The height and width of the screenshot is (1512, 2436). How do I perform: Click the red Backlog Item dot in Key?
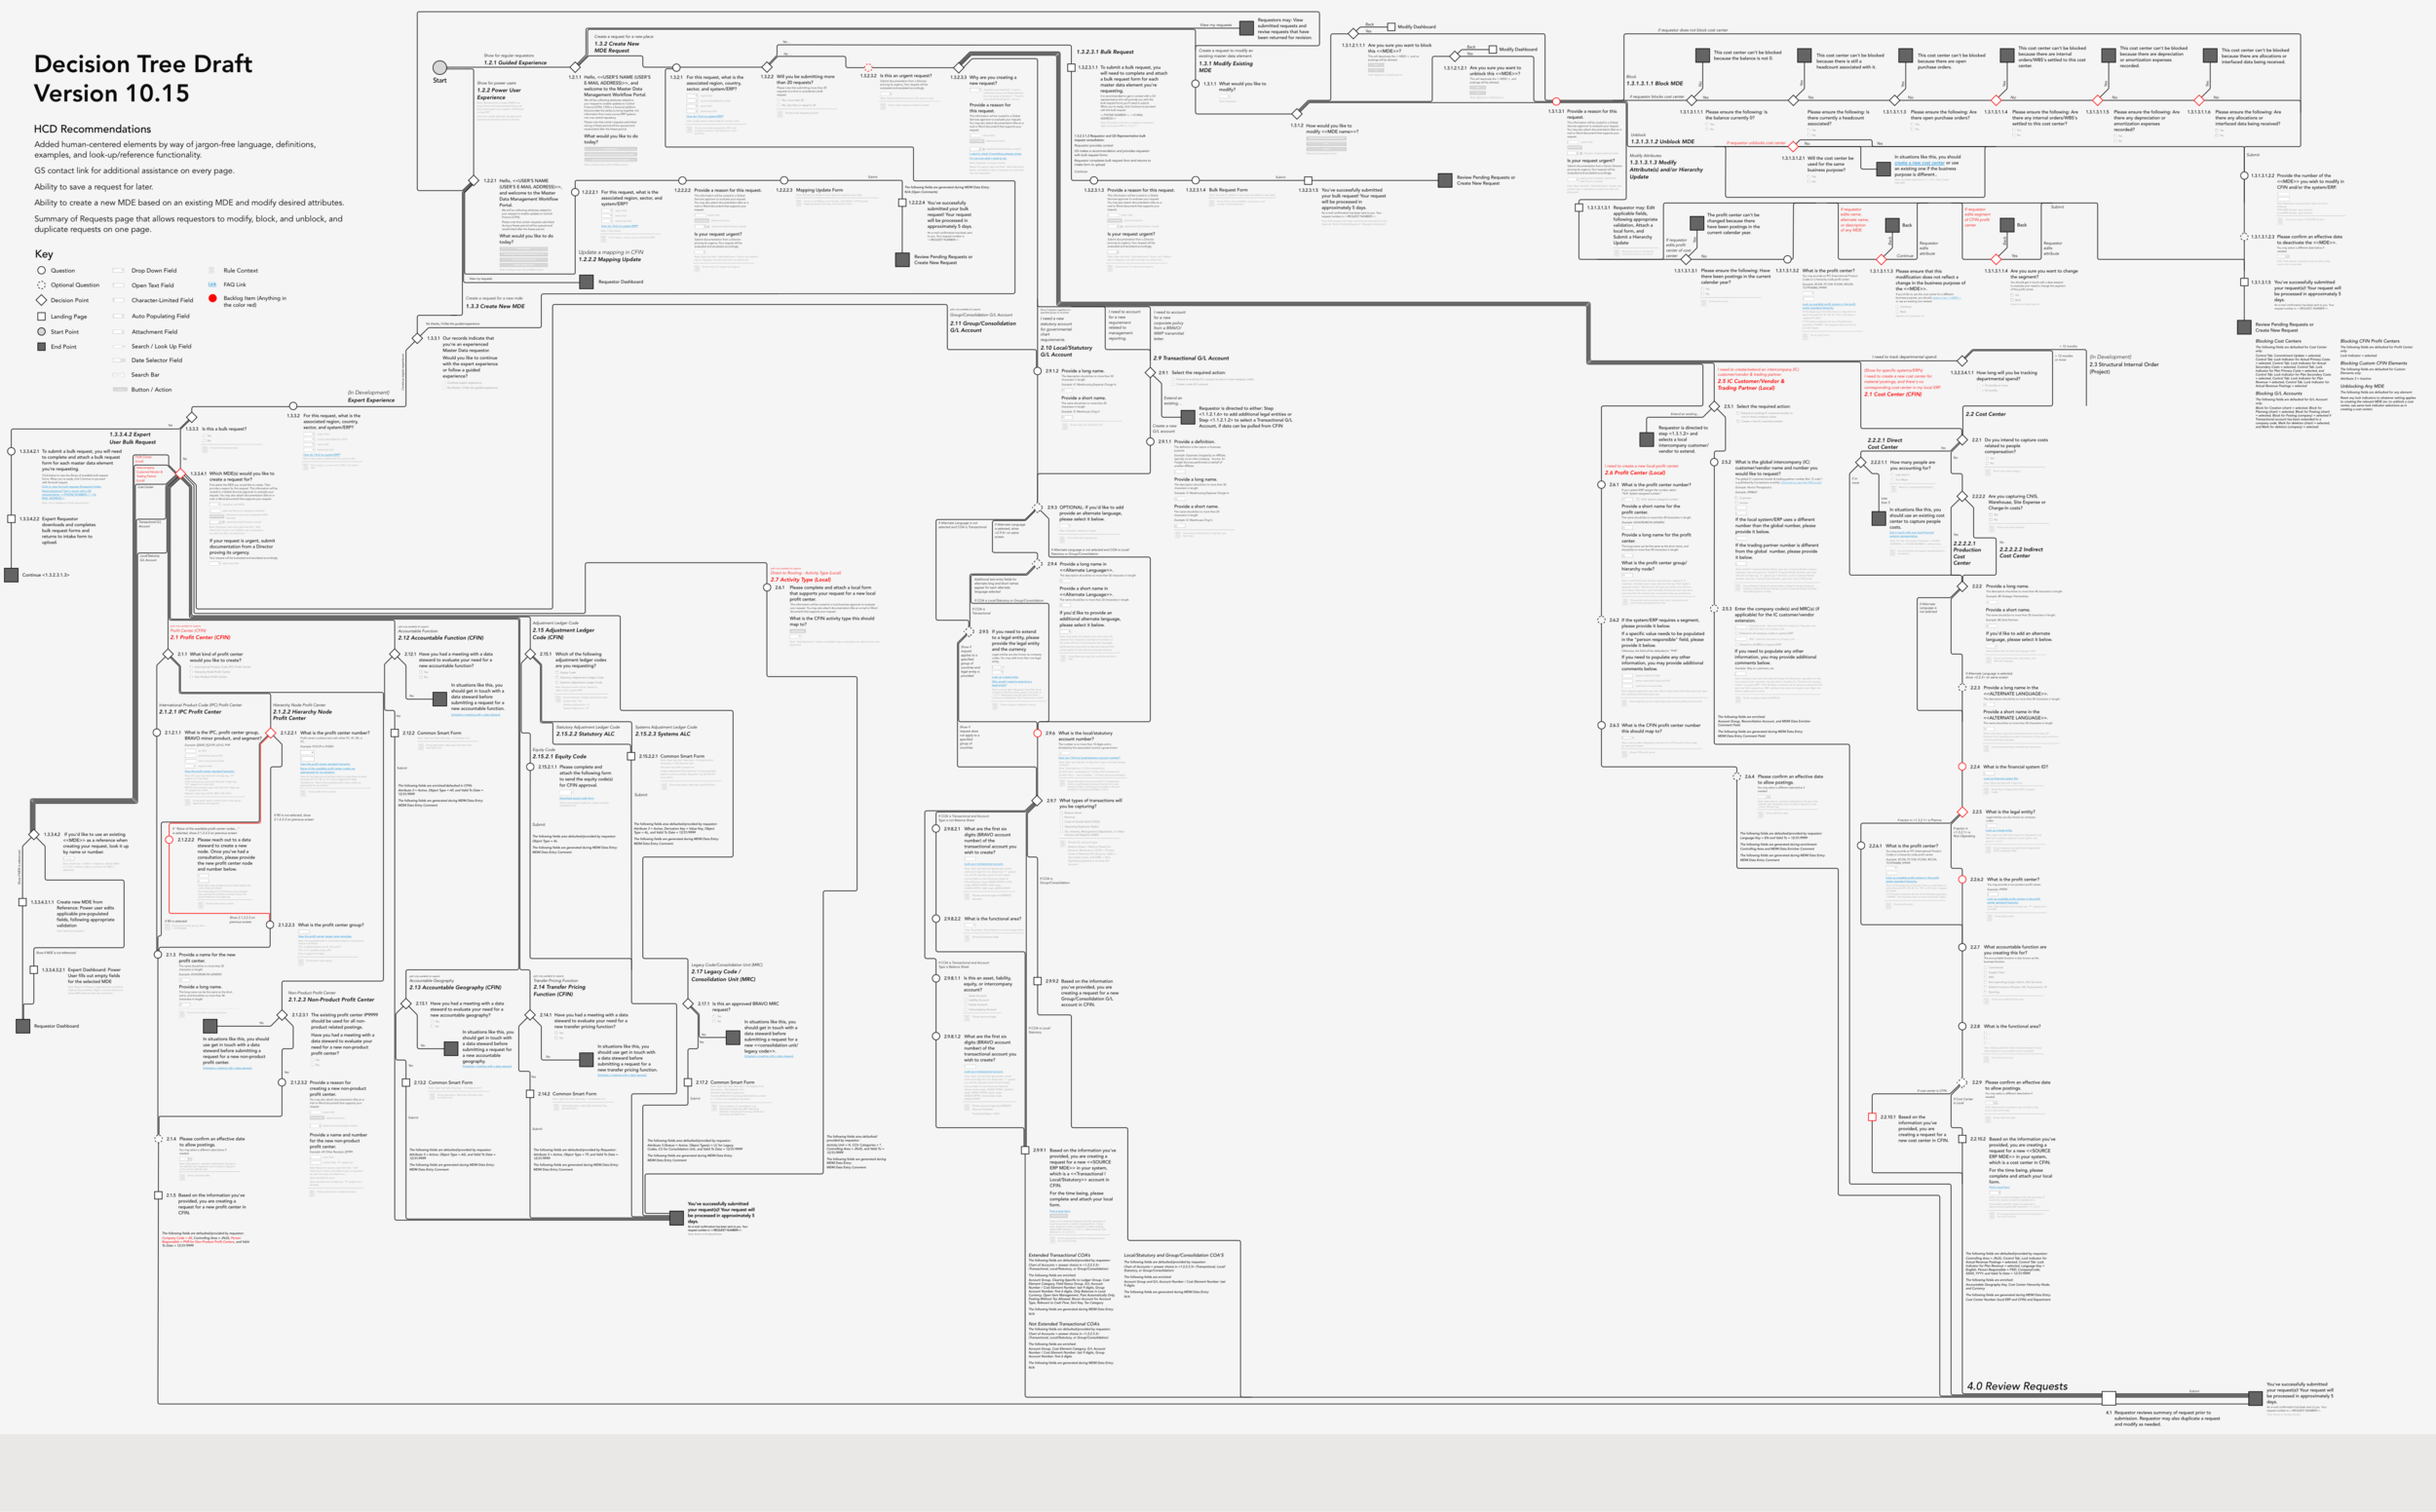212,298
